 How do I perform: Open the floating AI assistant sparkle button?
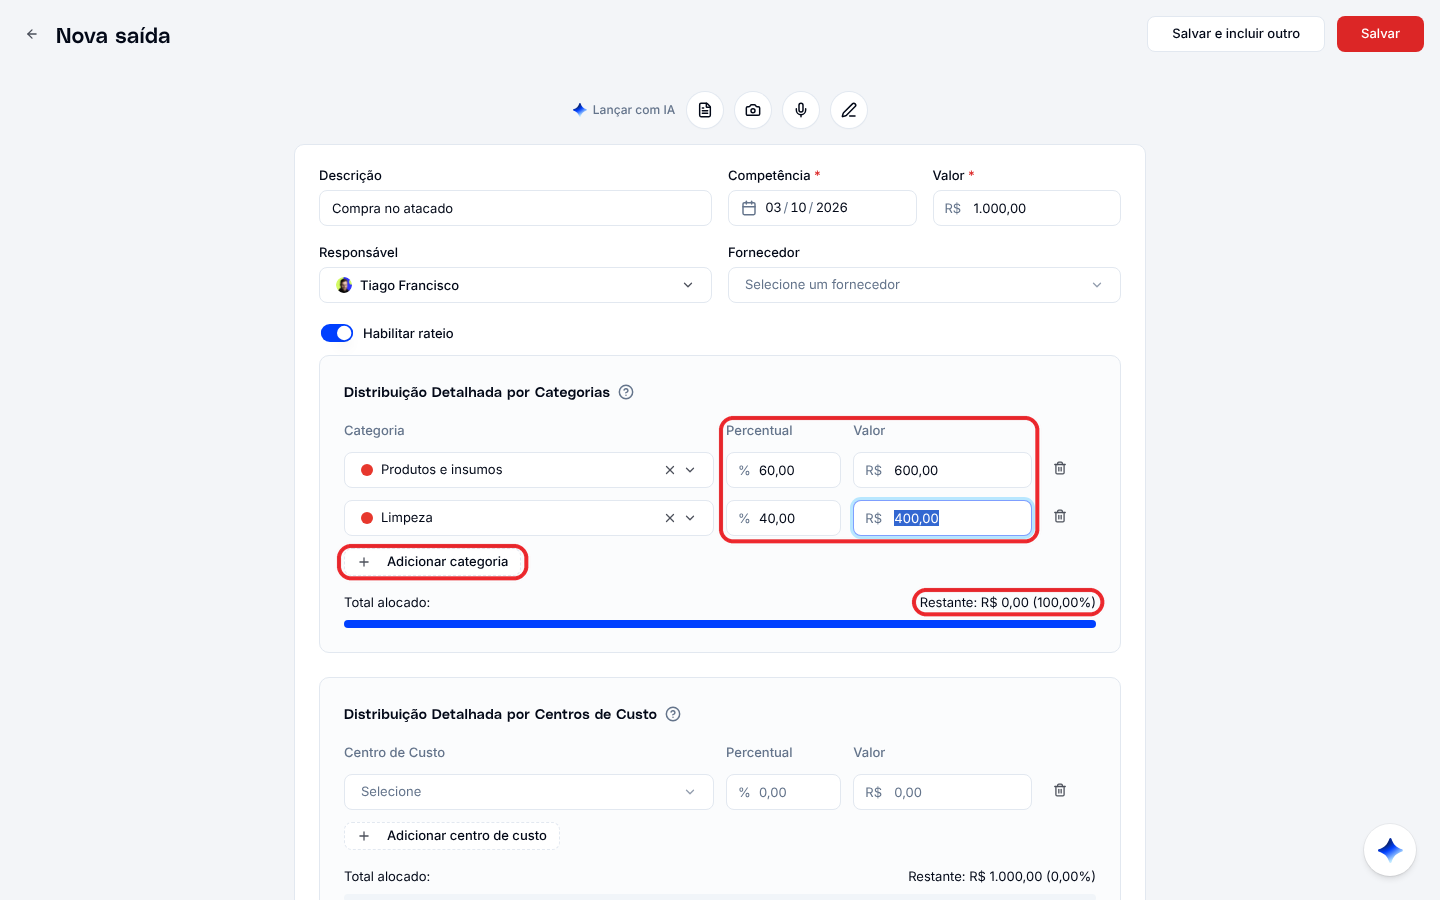coord(1390,850)
